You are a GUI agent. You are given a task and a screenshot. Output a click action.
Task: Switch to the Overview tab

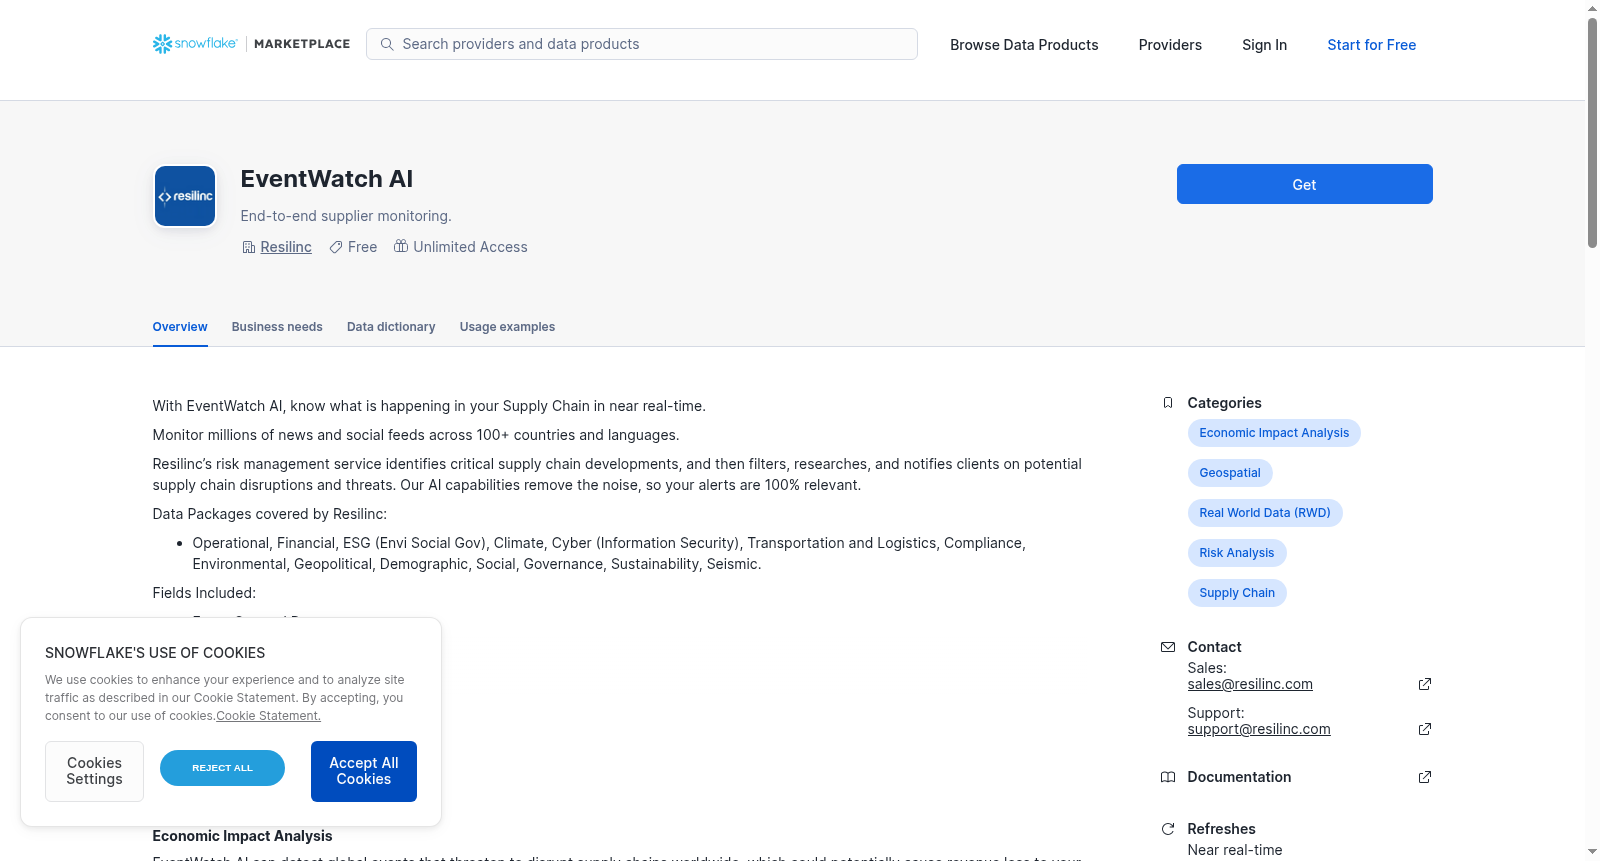(180, 327)
